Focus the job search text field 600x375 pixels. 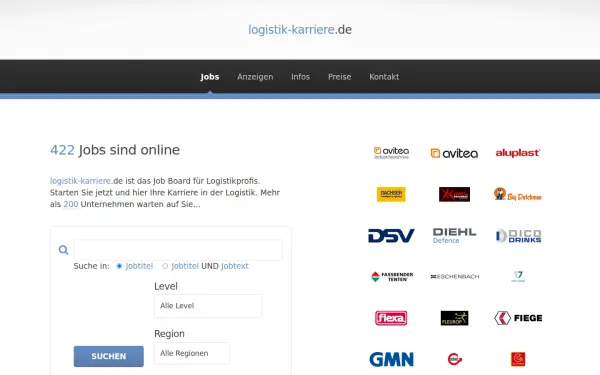coord(178,250)
